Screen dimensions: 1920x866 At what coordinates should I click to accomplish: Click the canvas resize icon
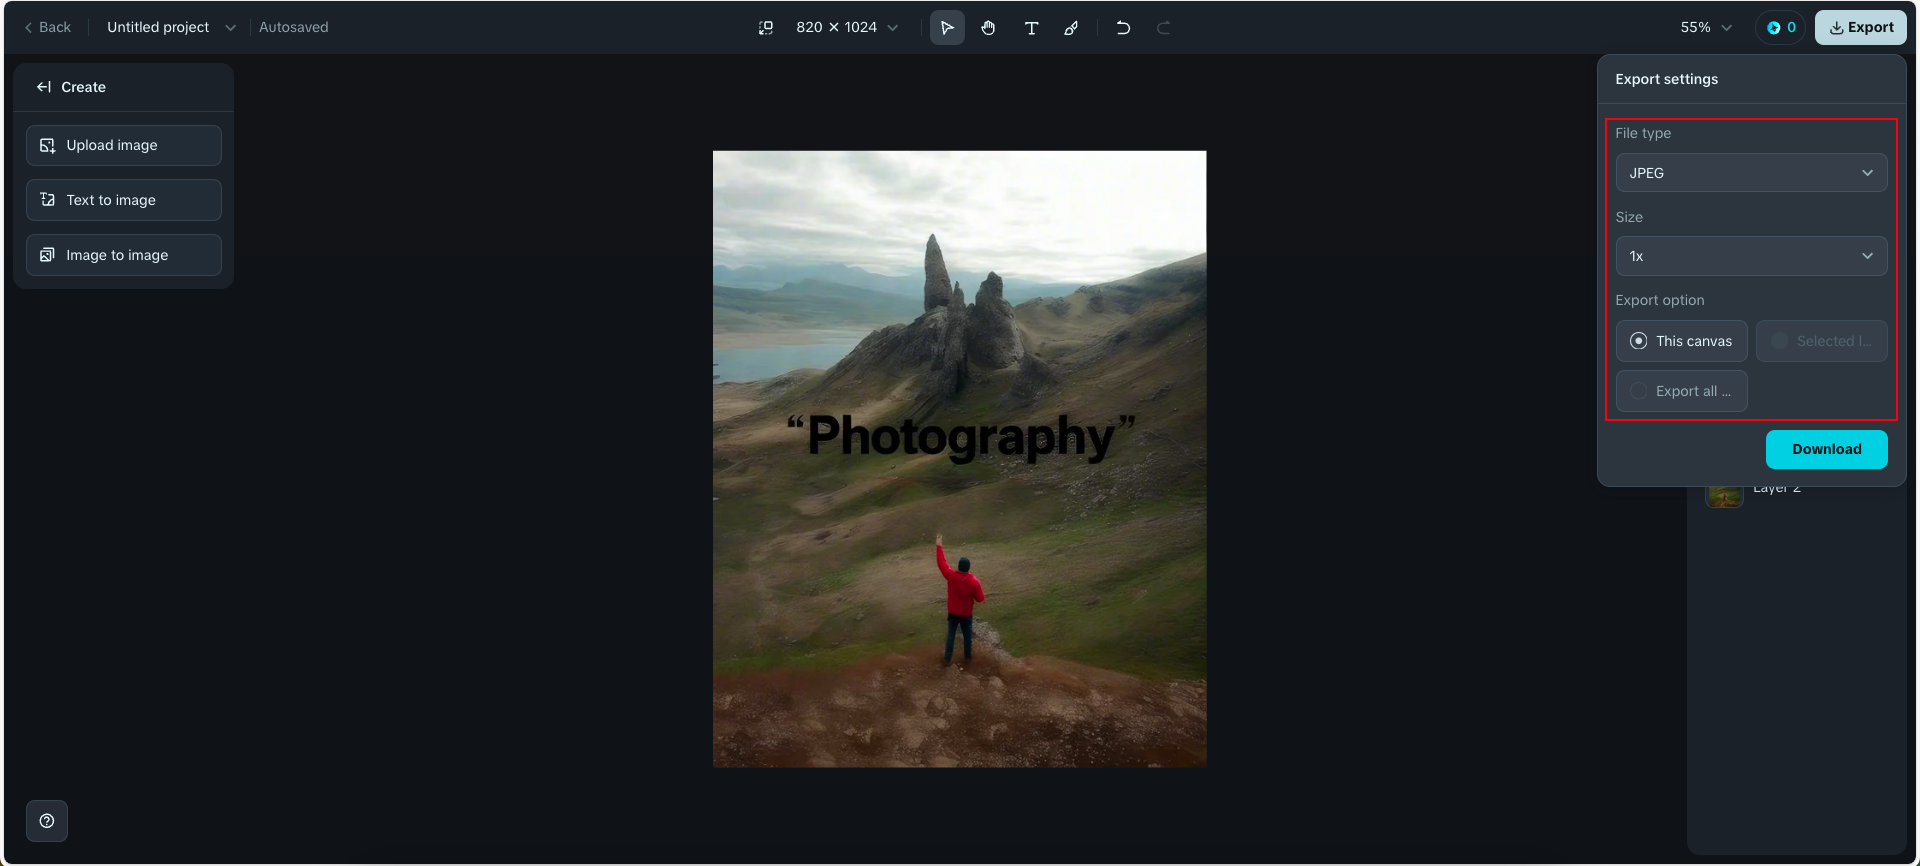(x=766, y=28)
